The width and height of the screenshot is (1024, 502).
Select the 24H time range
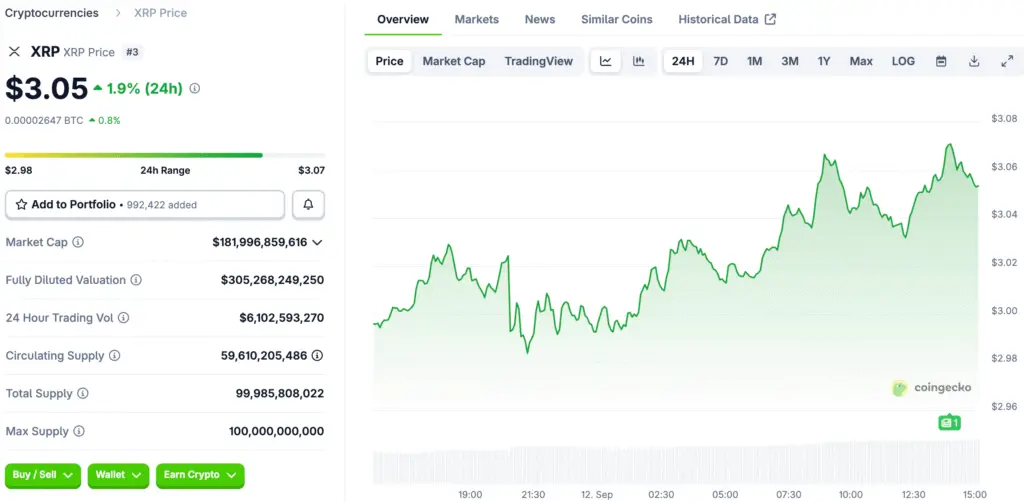tap(683, 61)
